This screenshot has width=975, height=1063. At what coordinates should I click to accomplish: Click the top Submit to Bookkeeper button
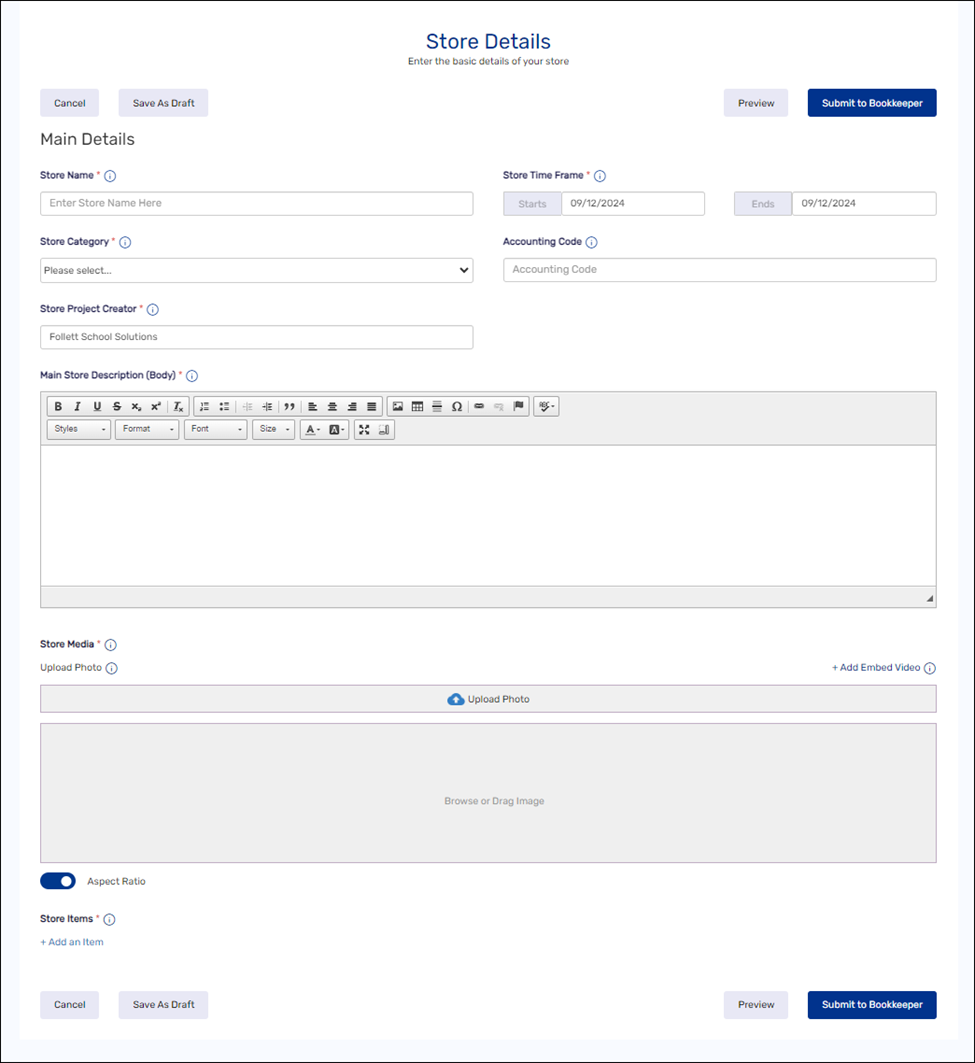(871, 103)
